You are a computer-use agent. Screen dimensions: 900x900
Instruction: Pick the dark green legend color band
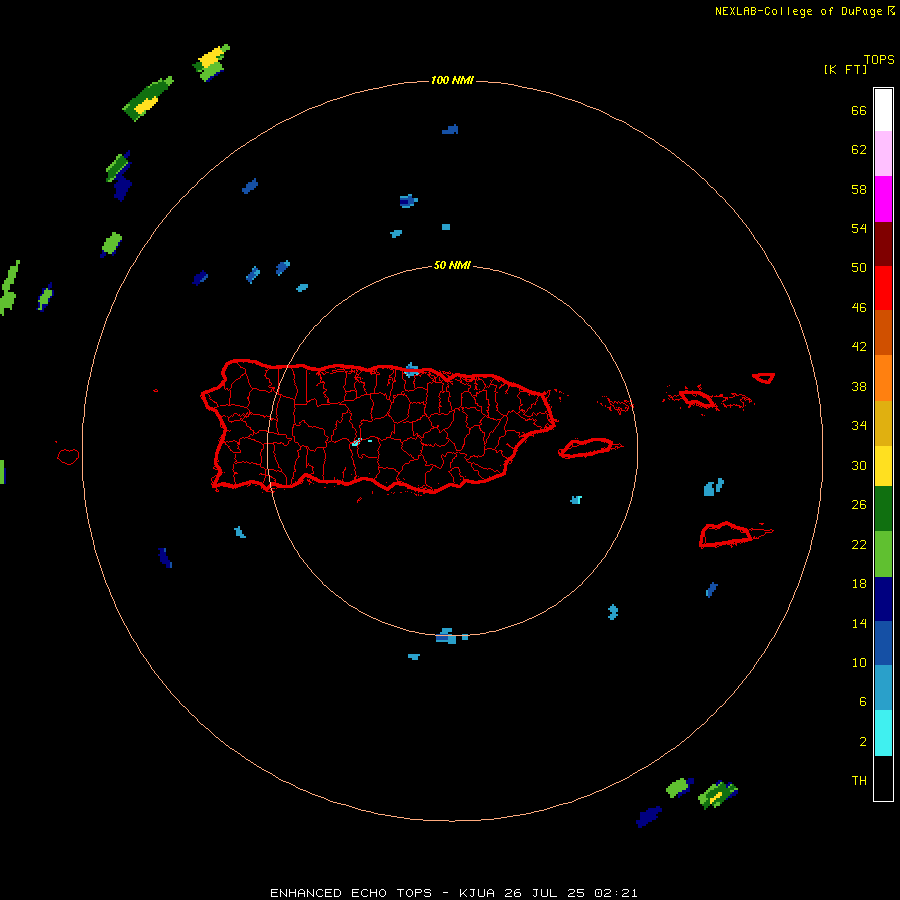point(883,509)
